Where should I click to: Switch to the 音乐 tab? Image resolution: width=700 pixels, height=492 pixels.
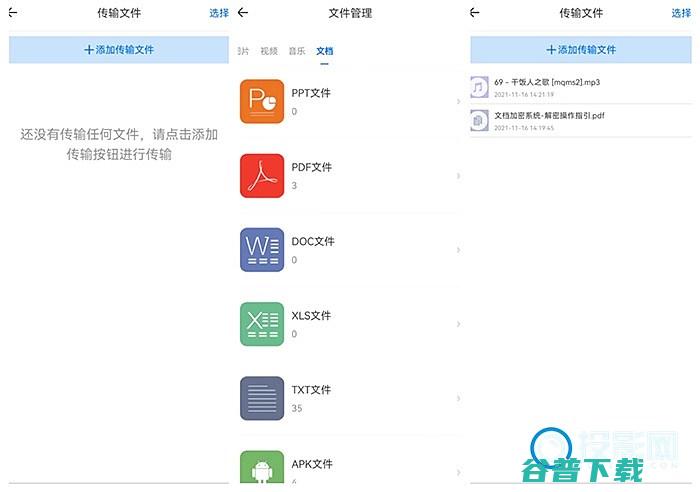click(x=297, y=51)
